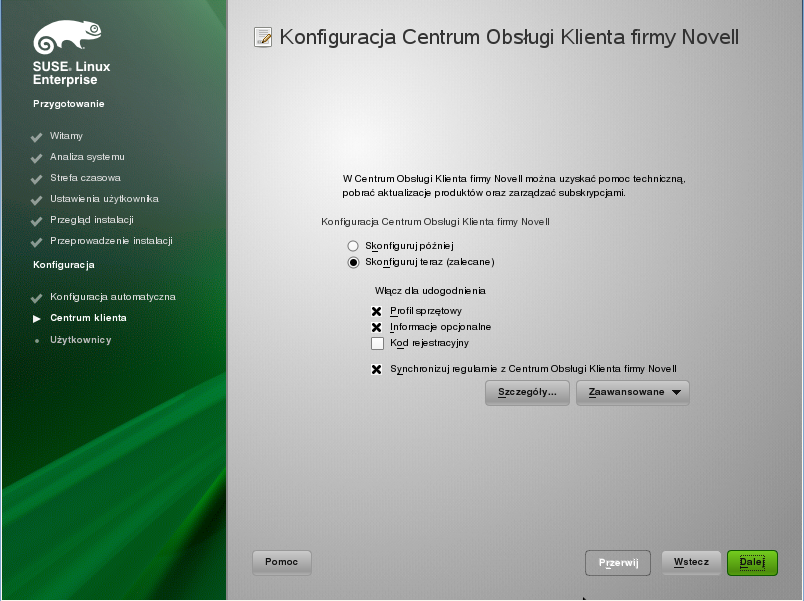Enable the Kod rejestracyjny checkbox

coord(377,343)
